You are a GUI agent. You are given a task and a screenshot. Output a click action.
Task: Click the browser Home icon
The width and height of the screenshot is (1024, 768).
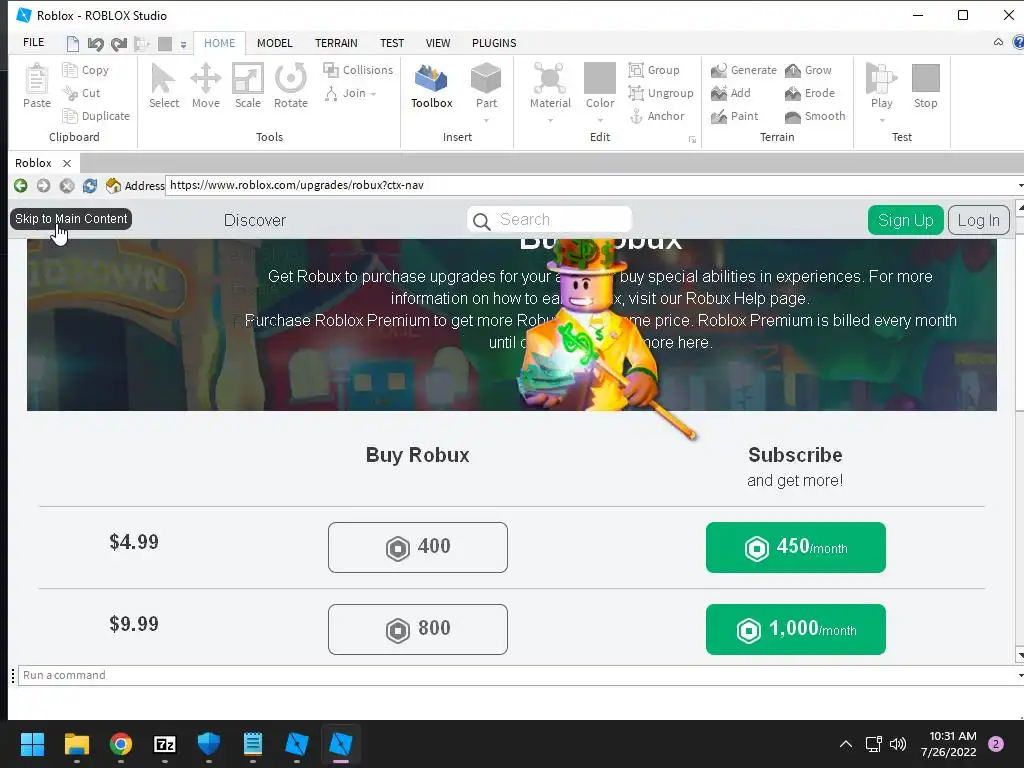point(113,186)
